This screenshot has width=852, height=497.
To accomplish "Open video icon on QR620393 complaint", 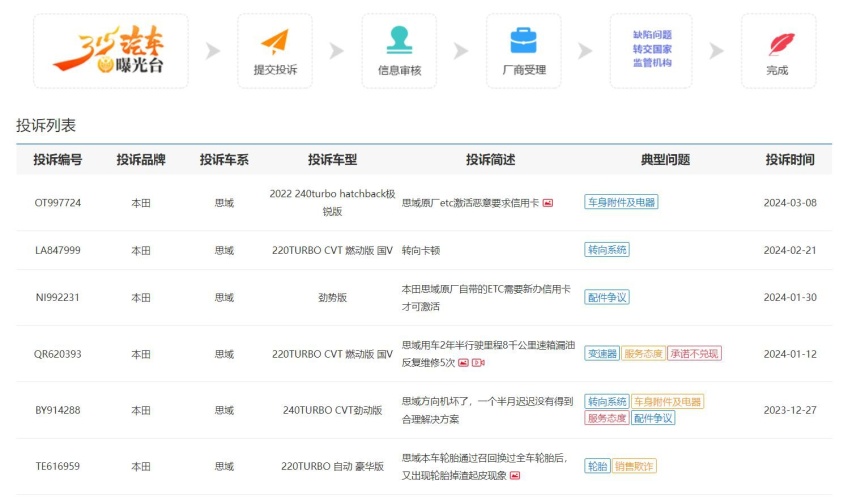I will coord(478,363).
